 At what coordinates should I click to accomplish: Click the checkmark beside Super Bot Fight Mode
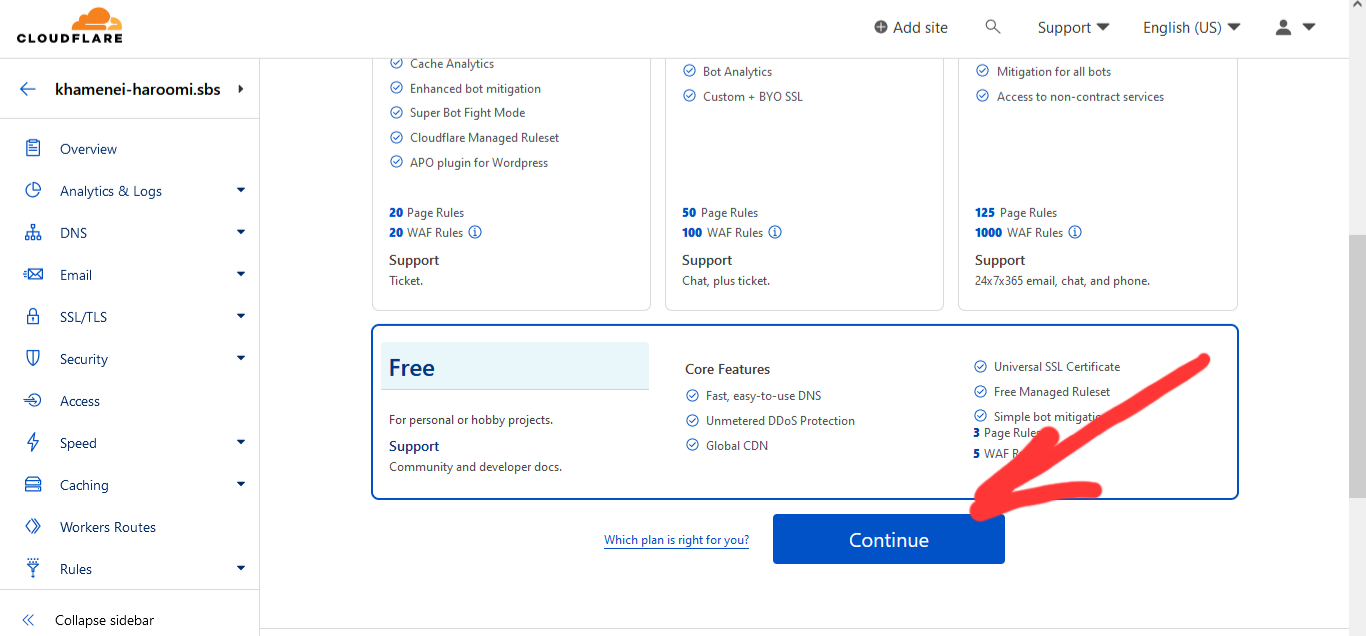pos(396,112)
